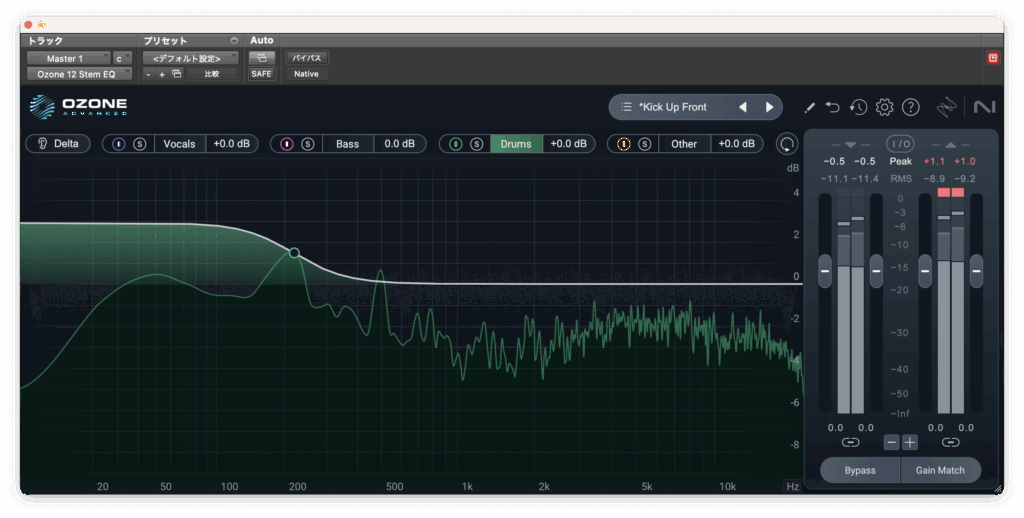Link the input gain channels
Image resolution: width=1024 pixels, height=518 pixels.
pos(850,442)
